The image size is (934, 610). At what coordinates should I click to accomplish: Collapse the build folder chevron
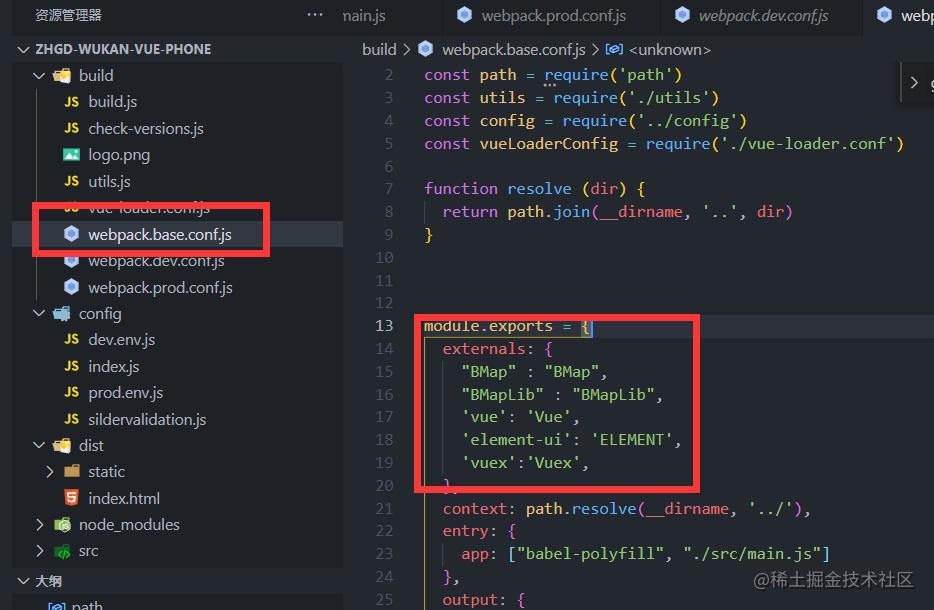pos(39,76)
